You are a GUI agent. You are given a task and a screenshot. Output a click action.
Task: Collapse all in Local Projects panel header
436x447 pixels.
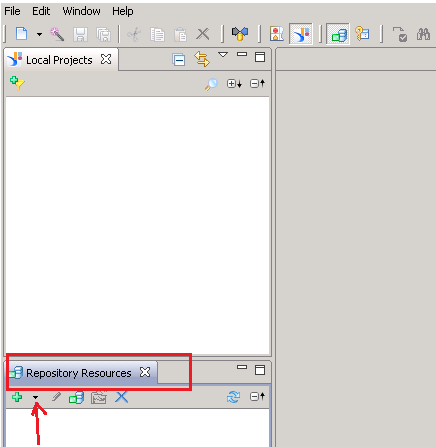pos(179,60)
